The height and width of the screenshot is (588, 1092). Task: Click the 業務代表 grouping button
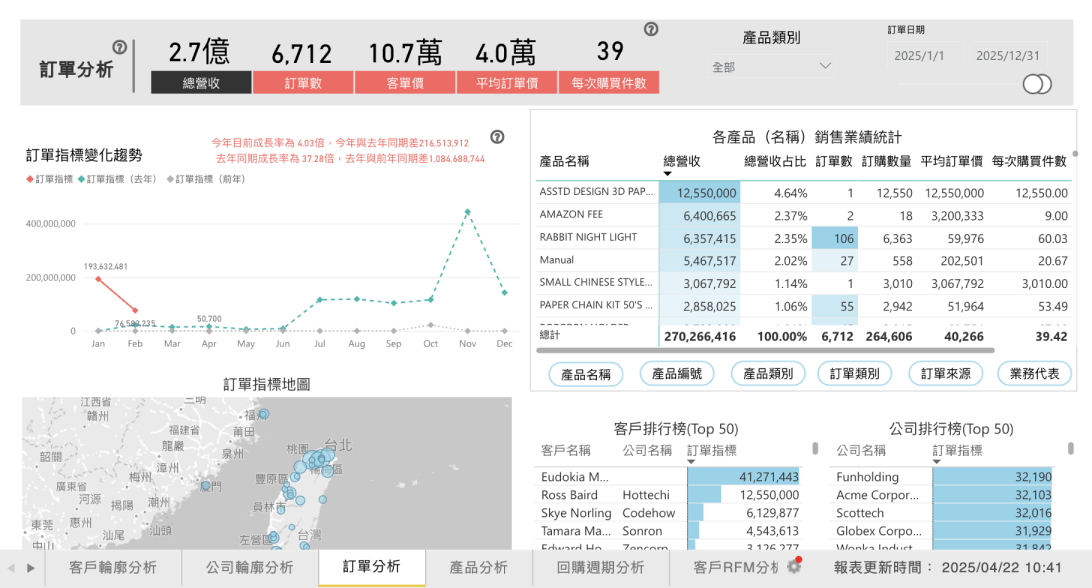click(x=1034, y=373)
